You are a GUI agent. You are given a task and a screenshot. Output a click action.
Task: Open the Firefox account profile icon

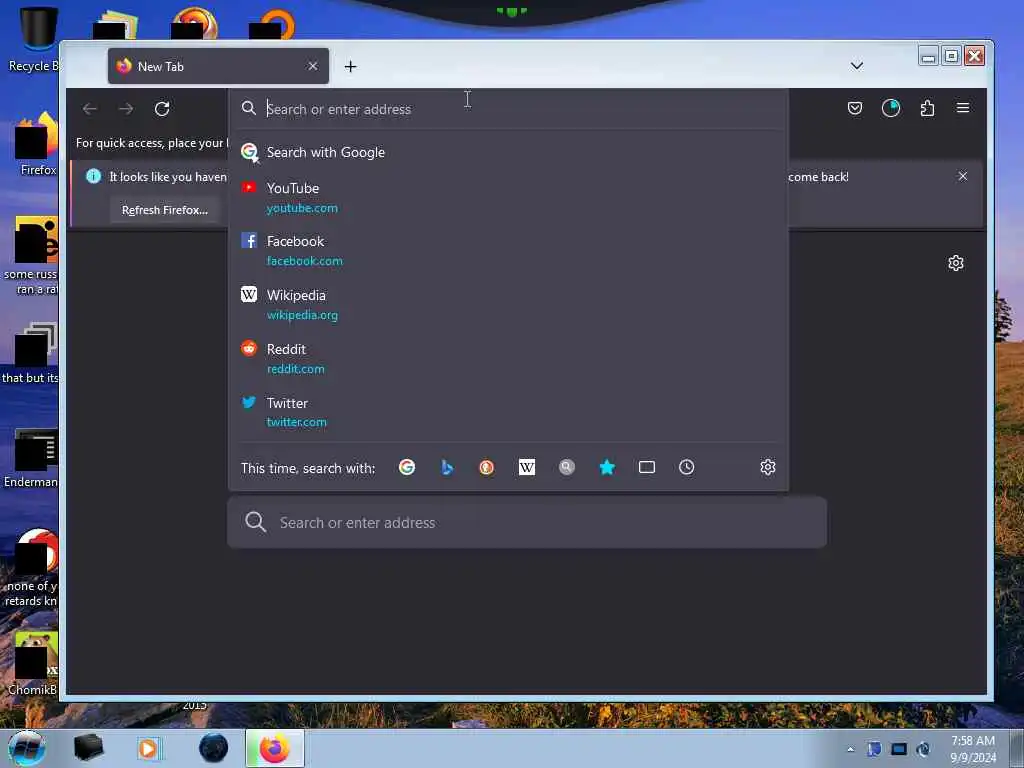891,108
